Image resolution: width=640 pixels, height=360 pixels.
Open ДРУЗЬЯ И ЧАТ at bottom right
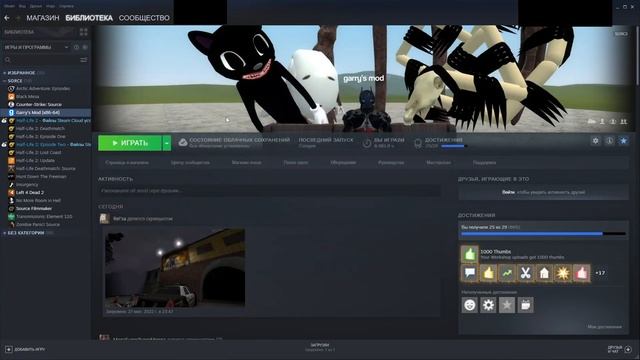(x=620, y=349)
